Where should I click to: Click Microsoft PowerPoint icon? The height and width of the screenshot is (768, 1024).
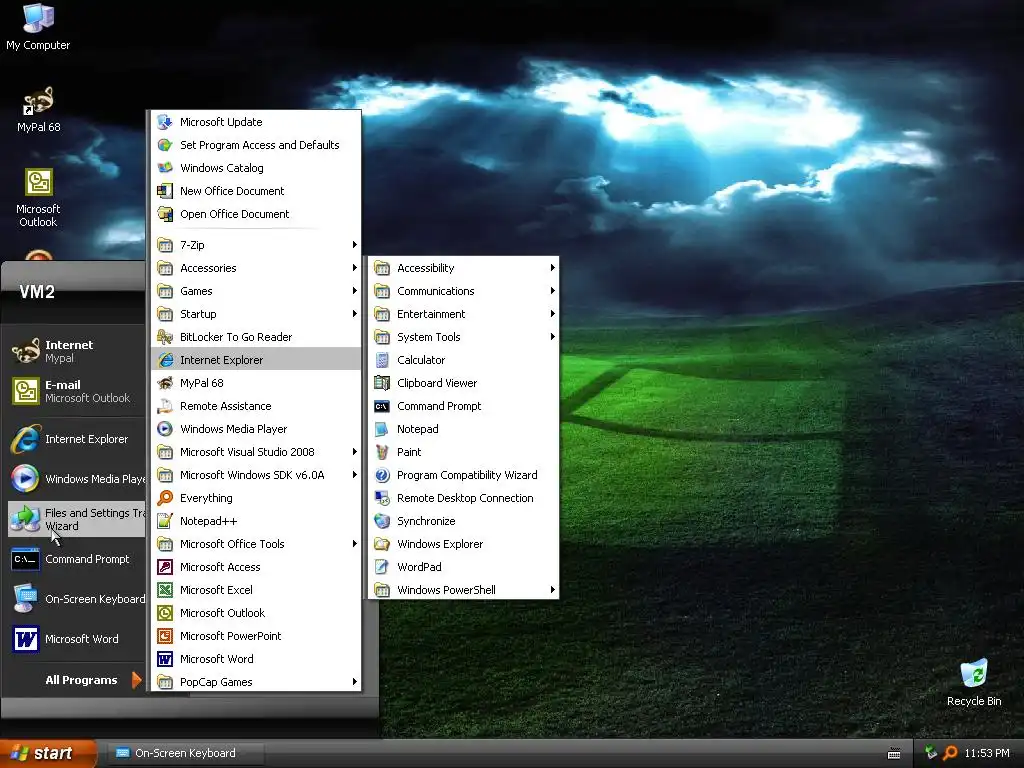pos(165,635)
